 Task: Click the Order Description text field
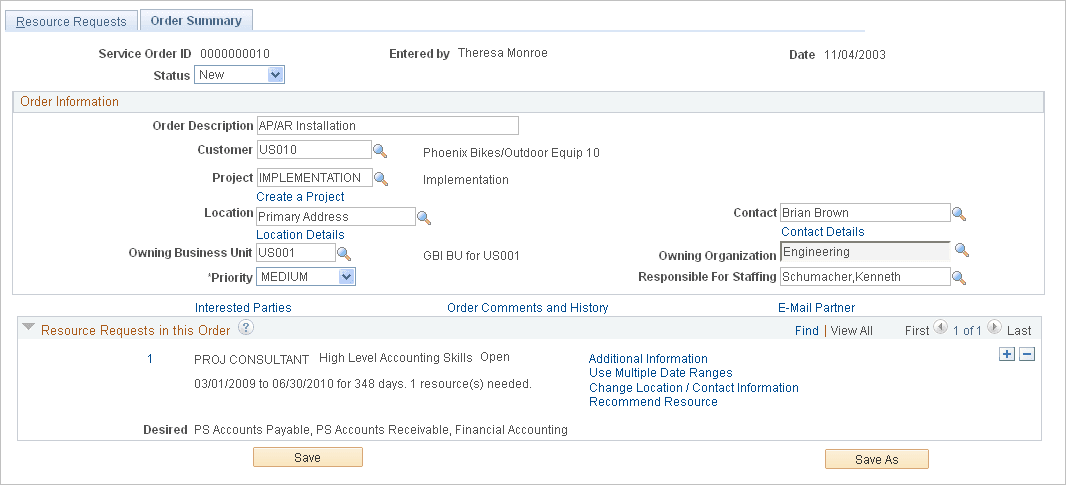point(387,126)
